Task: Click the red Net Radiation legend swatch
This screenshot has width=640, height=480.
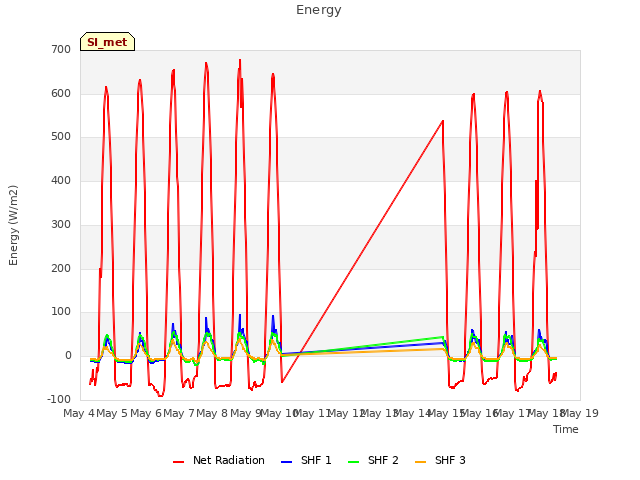Action: coord(178,462)
